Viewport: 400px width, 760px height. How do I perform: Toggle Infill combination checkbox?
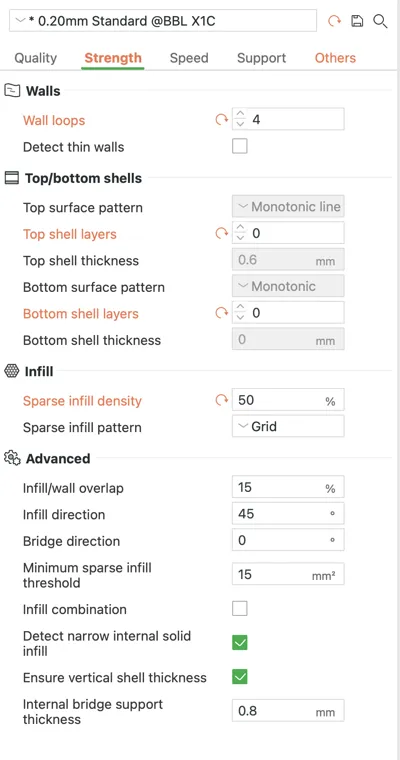click(x=240, y=608)
